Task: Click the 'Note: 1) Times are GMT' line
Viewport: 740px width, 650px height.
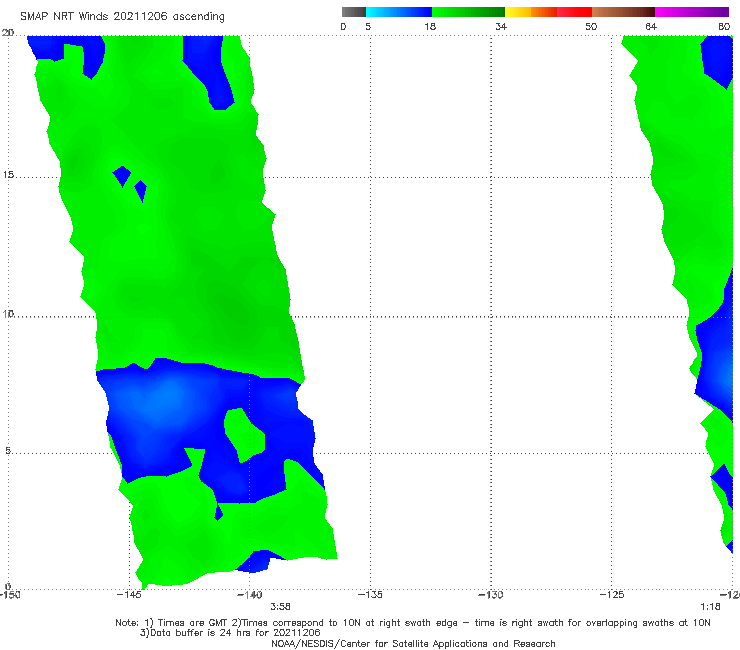Action: 413,623
